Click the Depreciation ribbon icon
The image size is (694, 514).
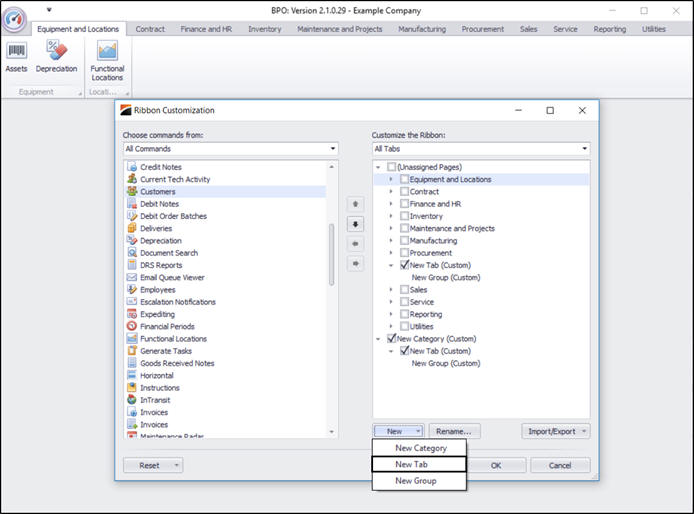click(x=57, y=50)
